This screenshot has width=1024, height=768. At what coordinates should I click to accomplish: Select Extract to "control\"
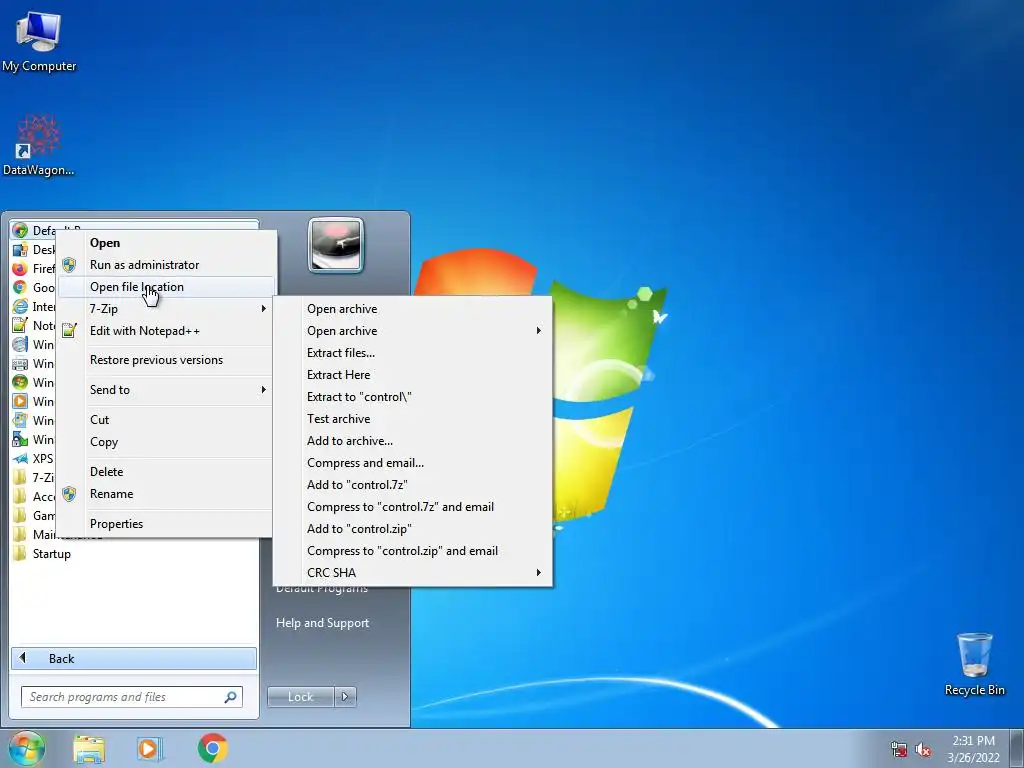(x=413, y=397)
